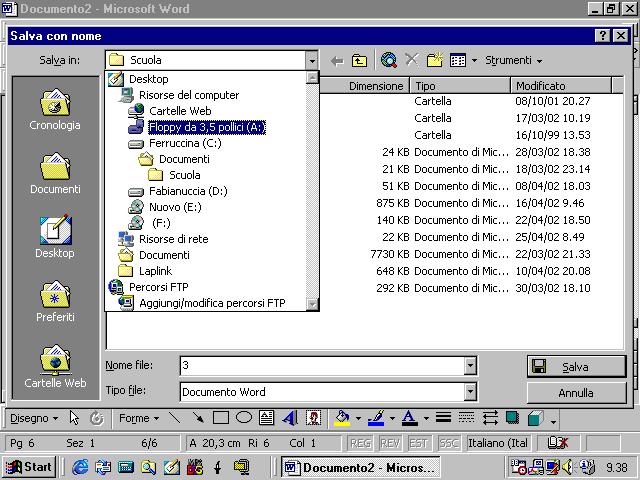Expand the Salva in combo box
Screen dimensions: 640x480
point(312,61)
